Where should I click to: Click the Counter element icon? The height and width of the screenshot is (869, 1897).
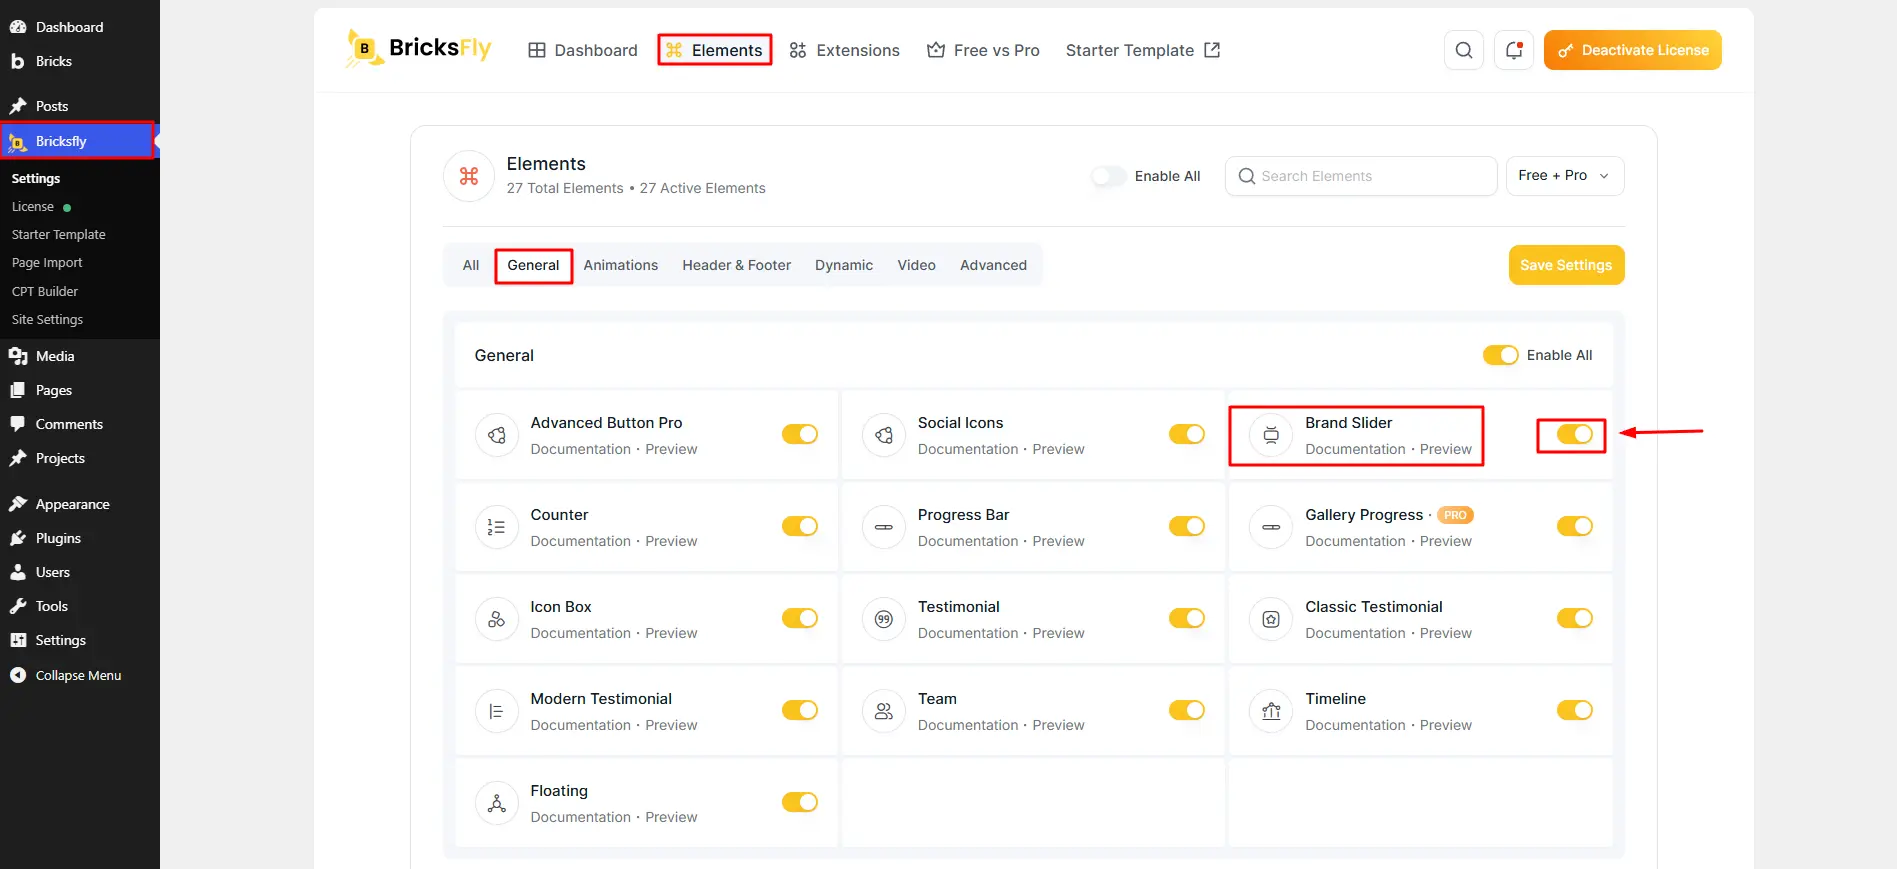coord(496,527)
